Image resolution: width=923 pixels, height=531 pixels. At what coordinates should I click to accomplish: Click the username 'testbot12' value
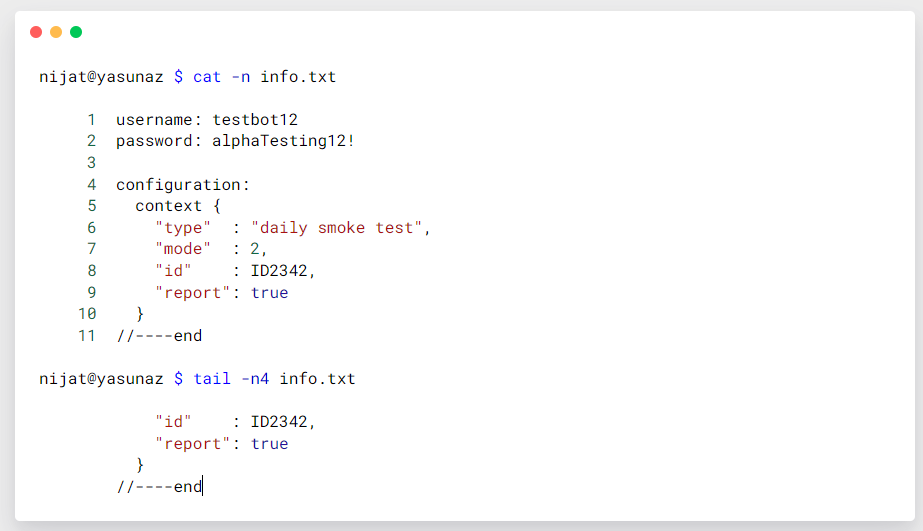pyautogui.click(x=255, y=120)
